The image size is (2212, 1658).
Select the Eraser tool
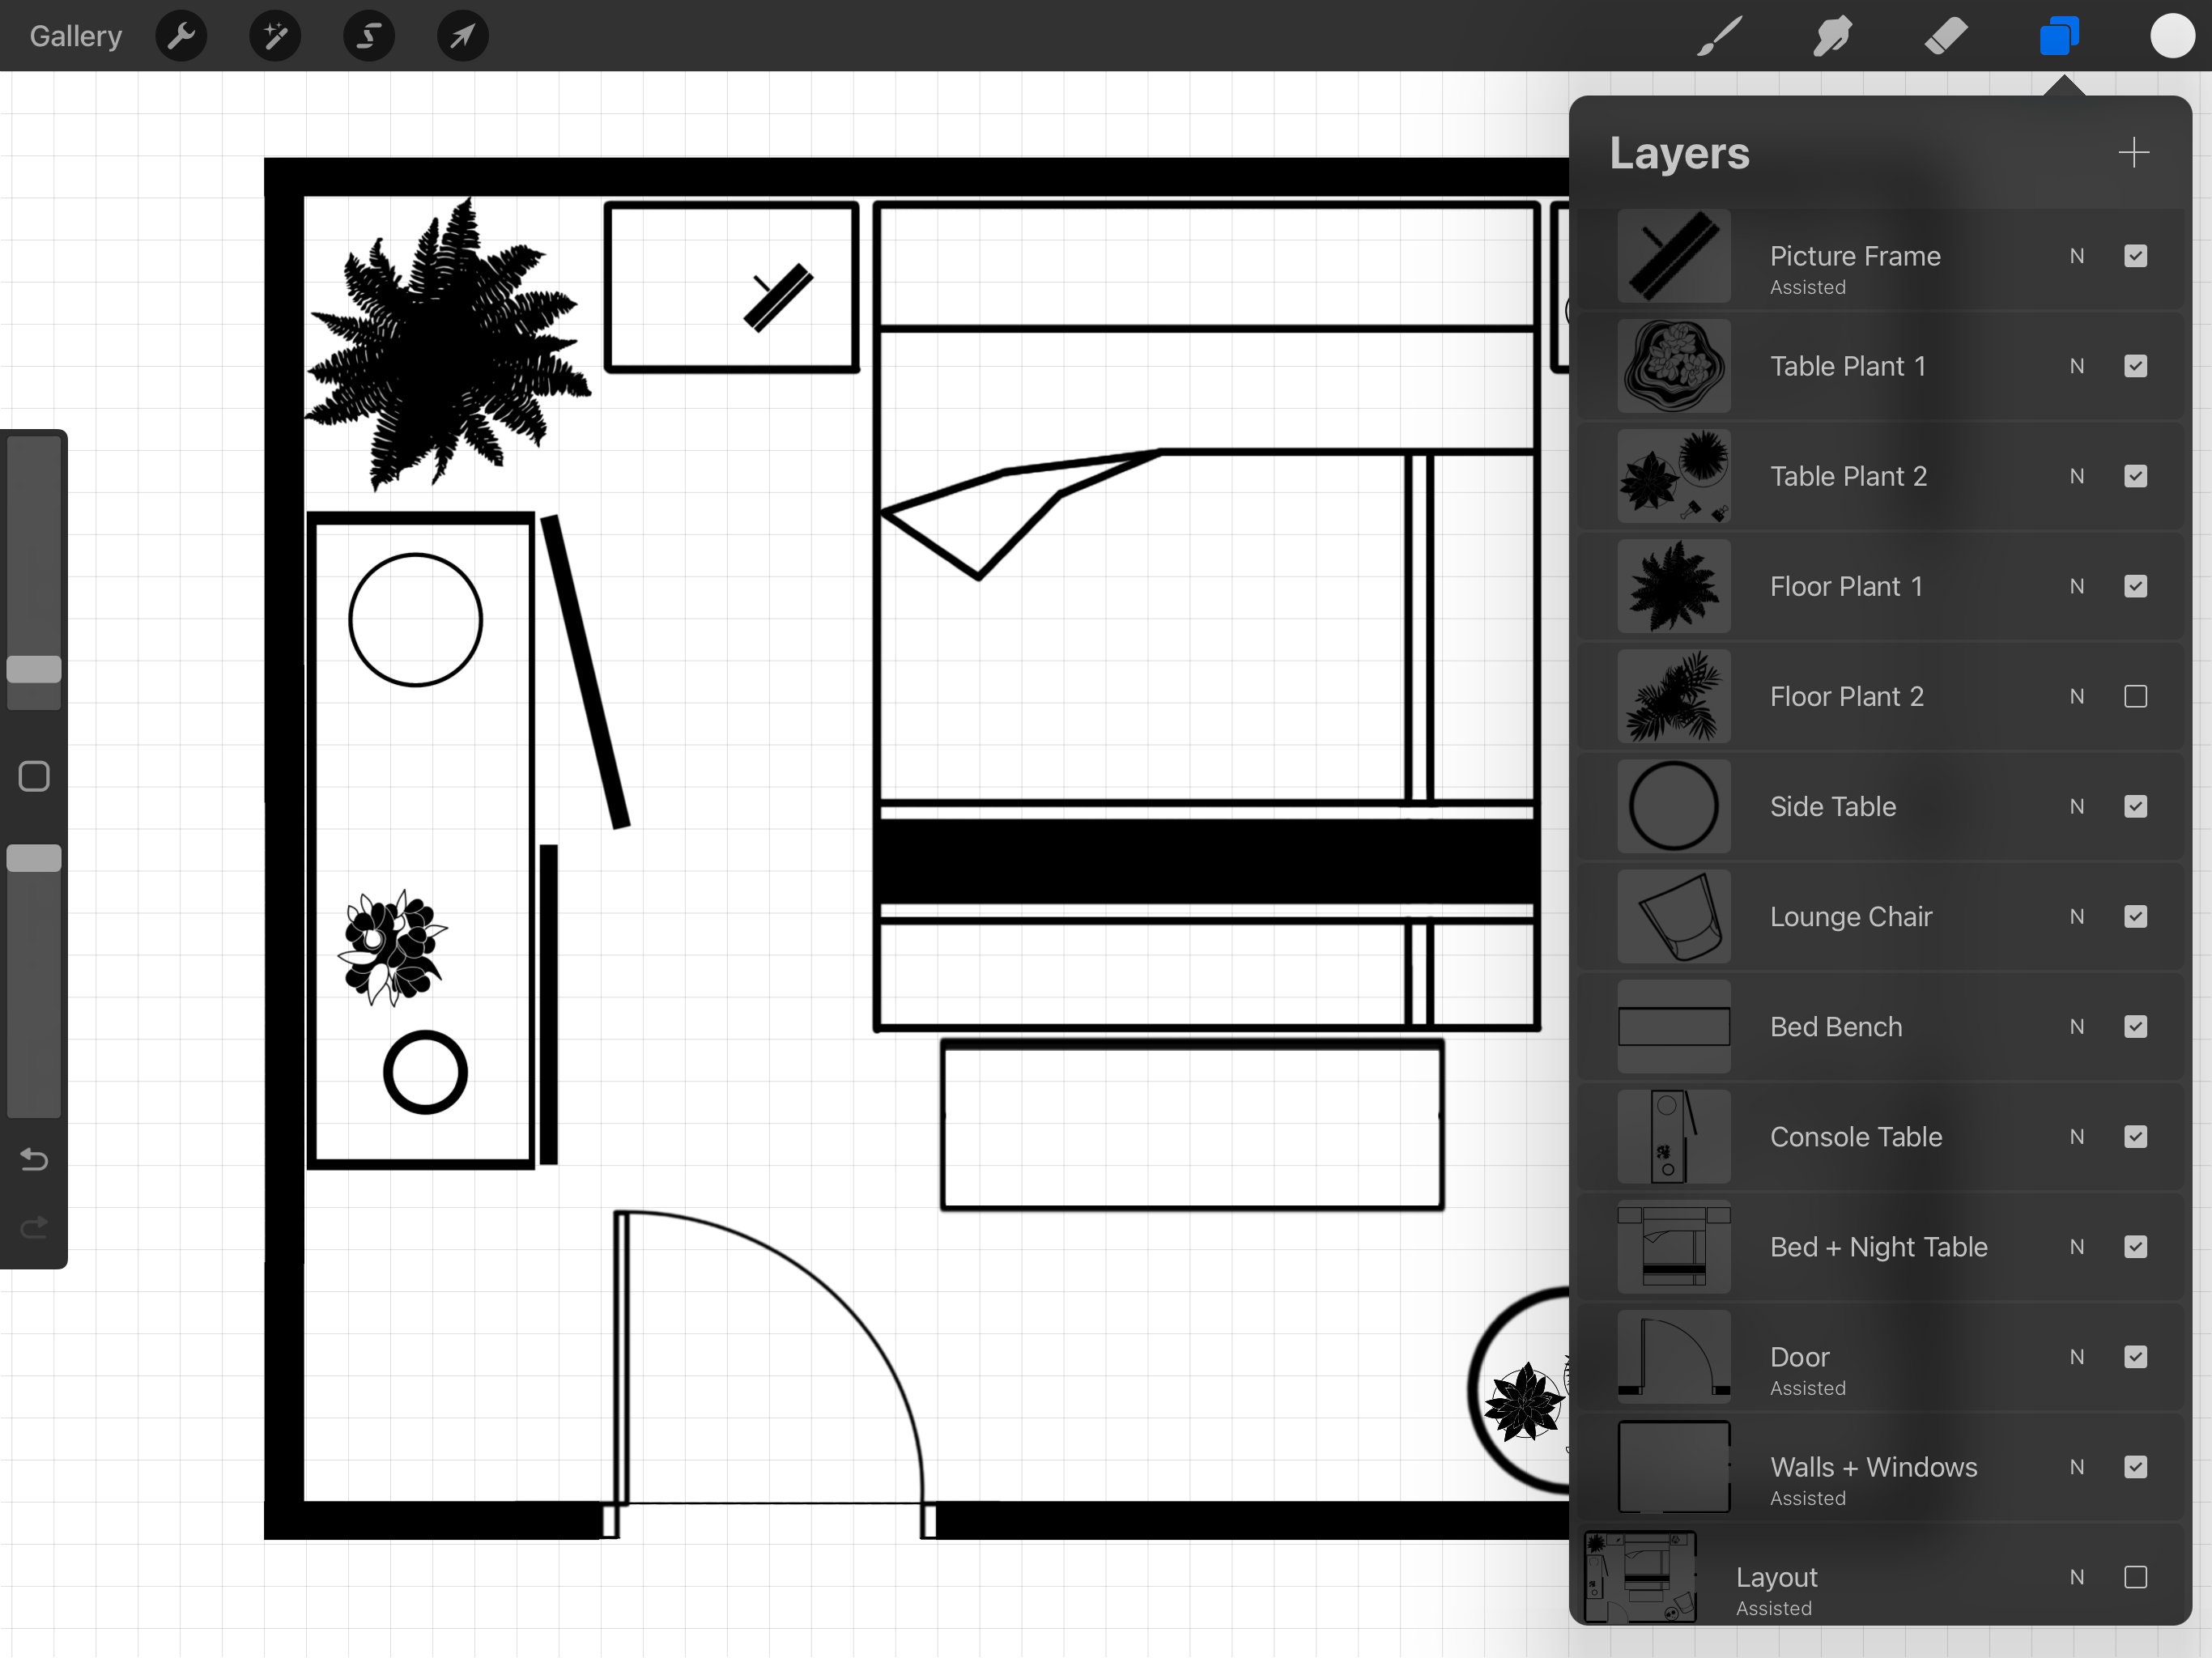[1945, 35]
